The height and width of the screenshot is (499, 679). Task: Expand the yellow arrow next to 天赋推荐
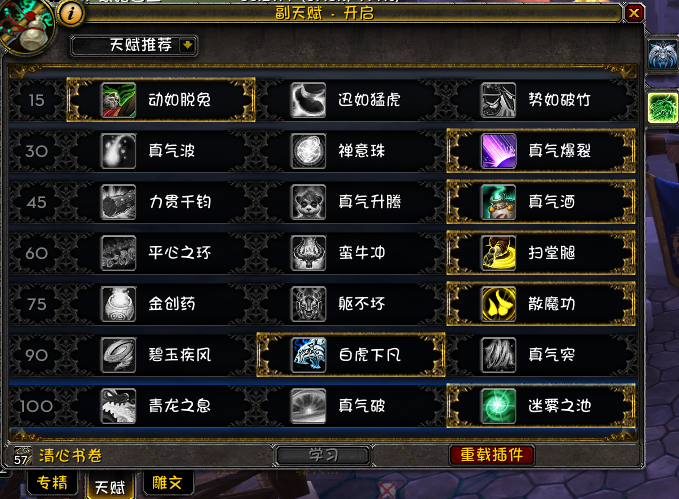[x=188, y=45]
